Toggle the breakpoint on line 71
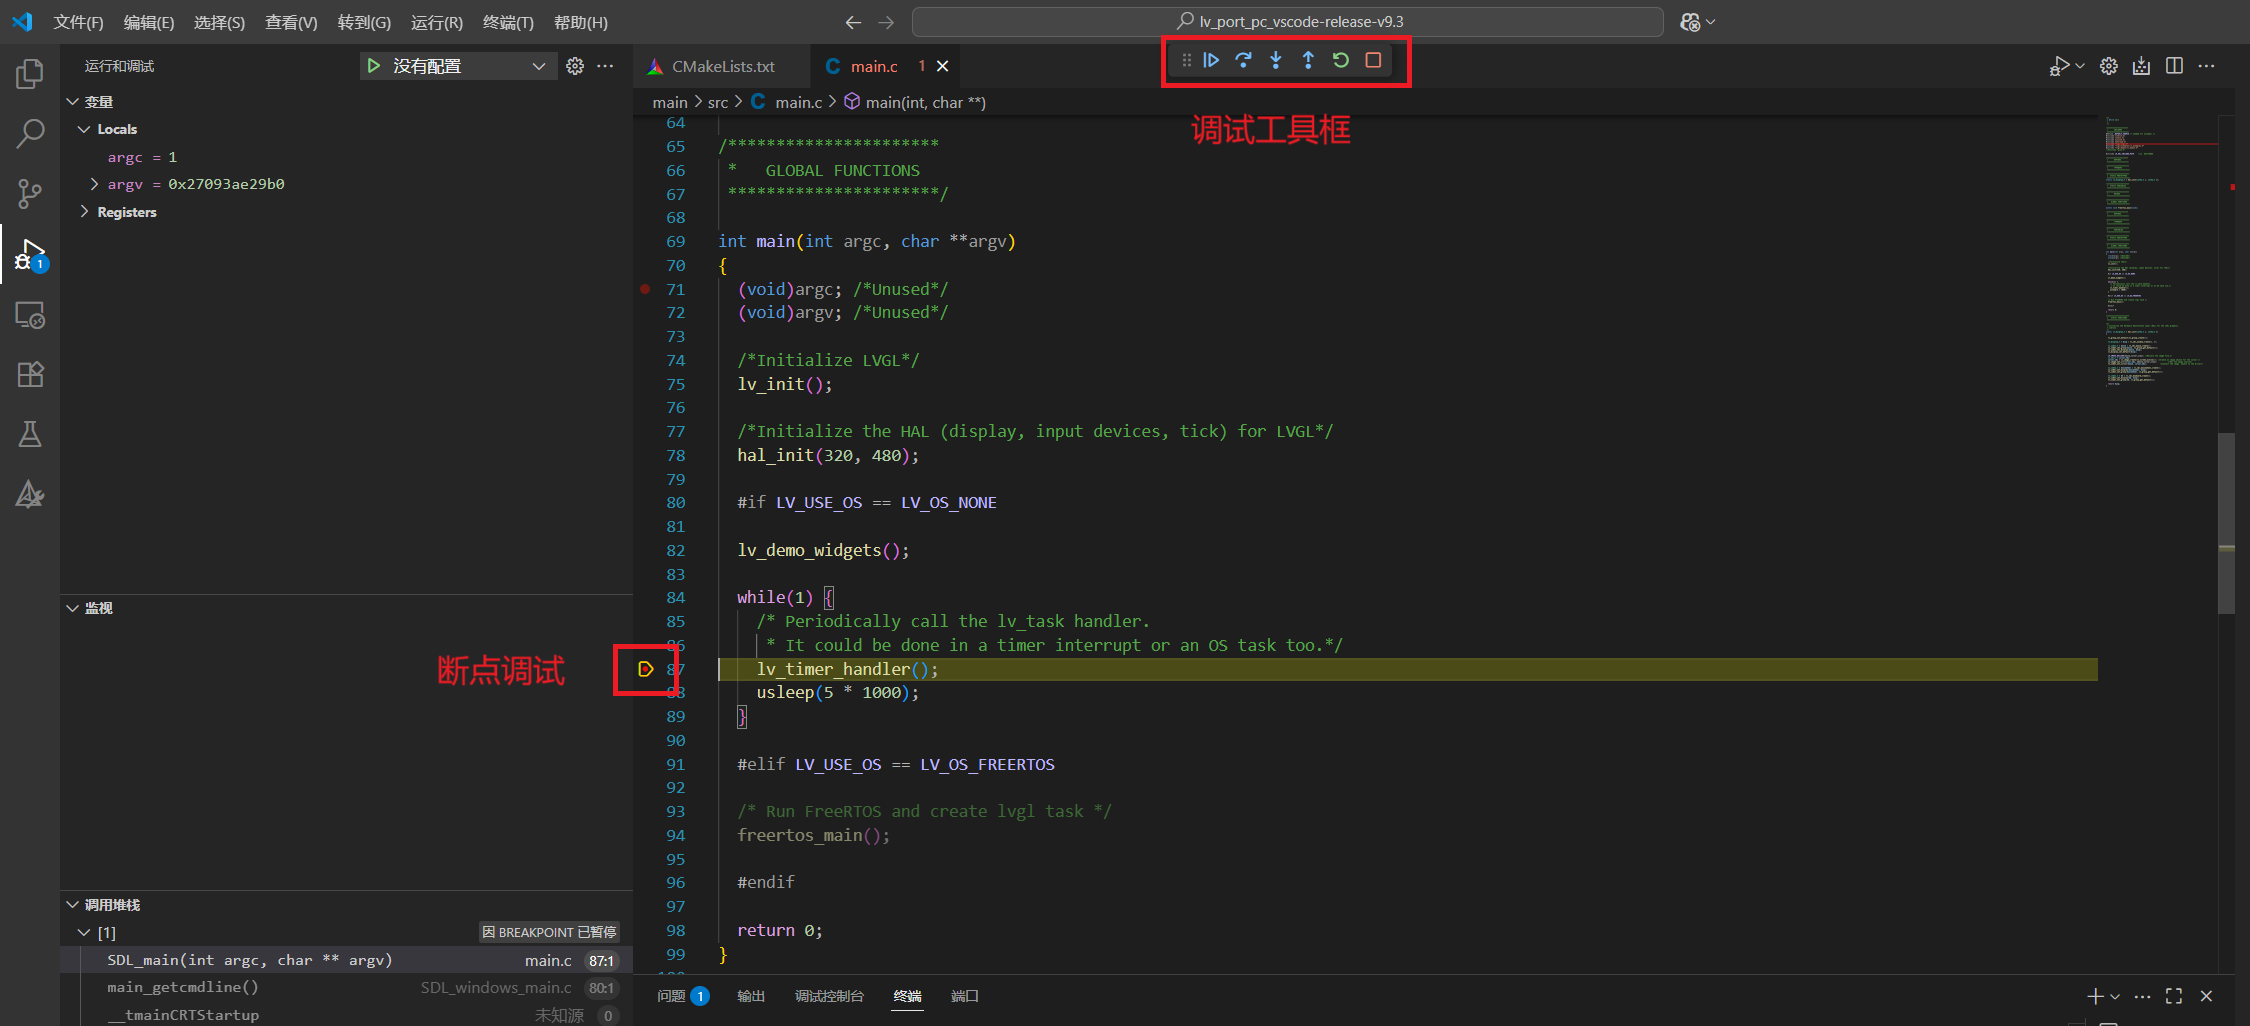The height and width of the screenshot is (1026, 2250). 646,289
